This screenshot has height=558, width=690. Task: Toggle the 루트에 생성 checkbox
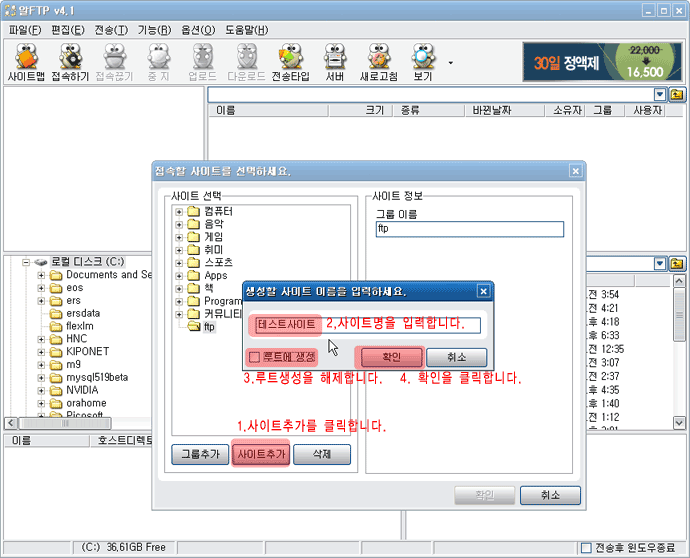point(254,357)
